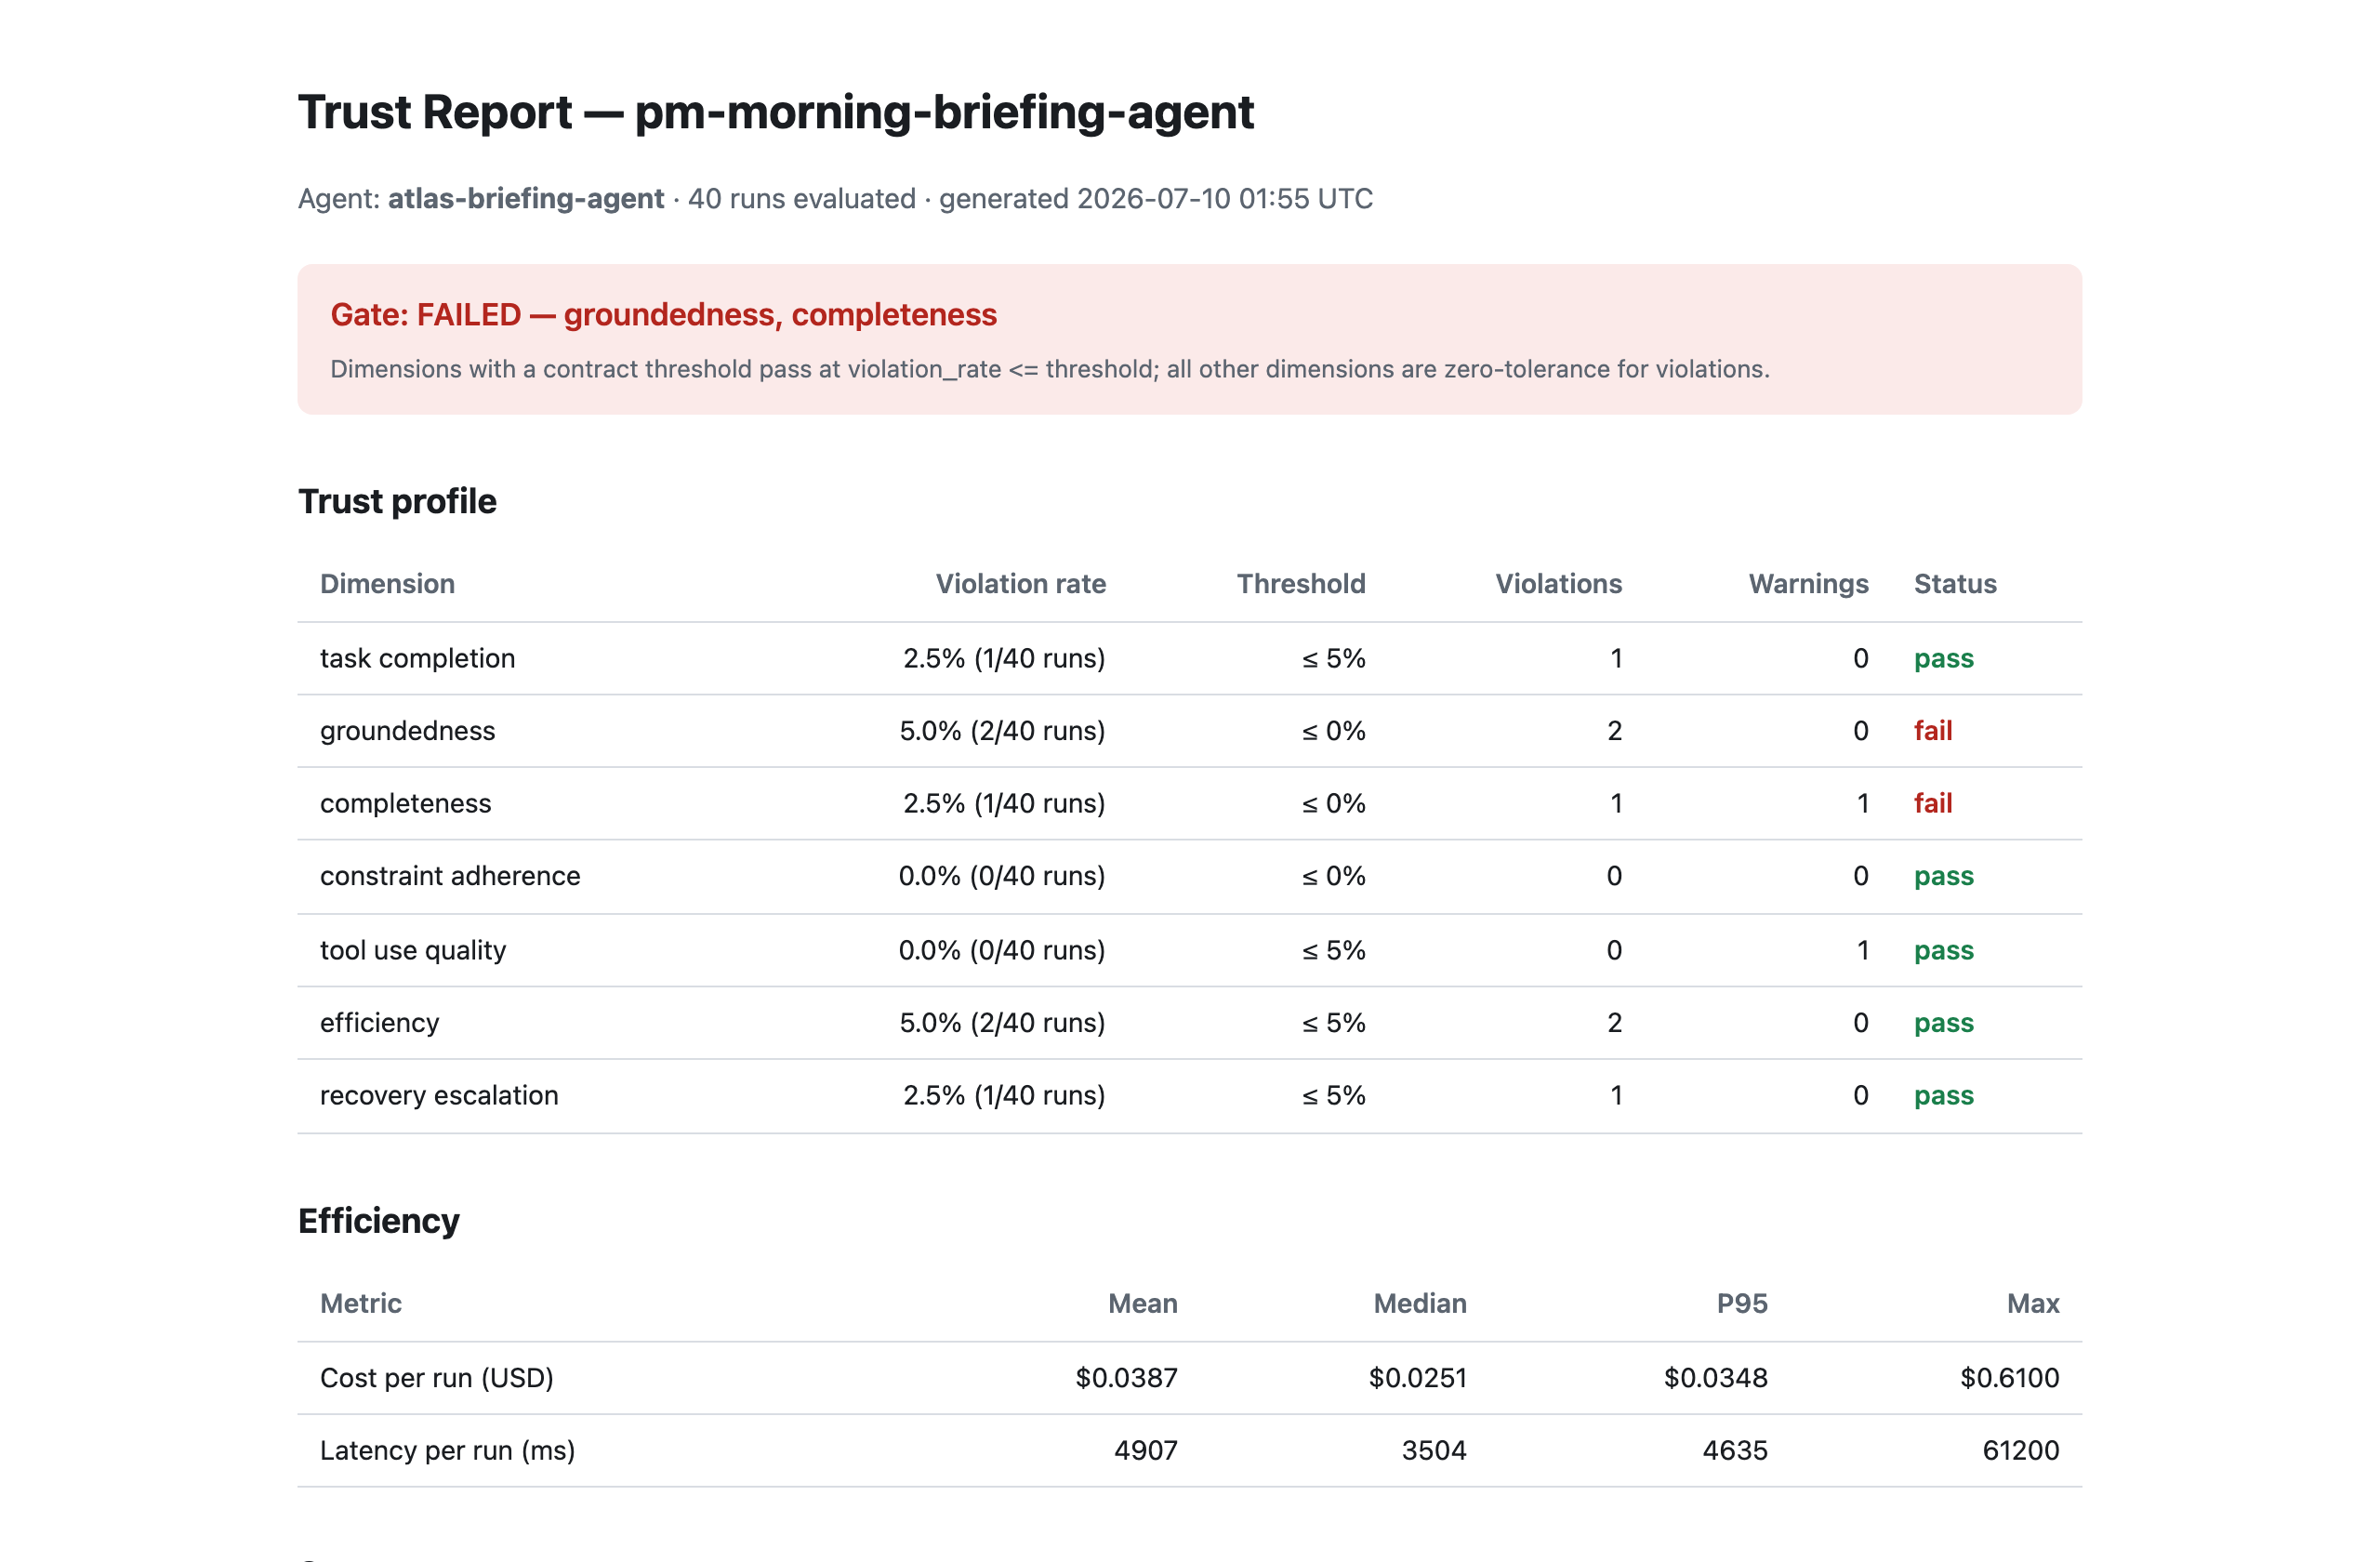2380x1562 pixels.
Task: Click the efficiency violation rate '5.0% (2/40 runs)'
Action: (1002, 1022)
